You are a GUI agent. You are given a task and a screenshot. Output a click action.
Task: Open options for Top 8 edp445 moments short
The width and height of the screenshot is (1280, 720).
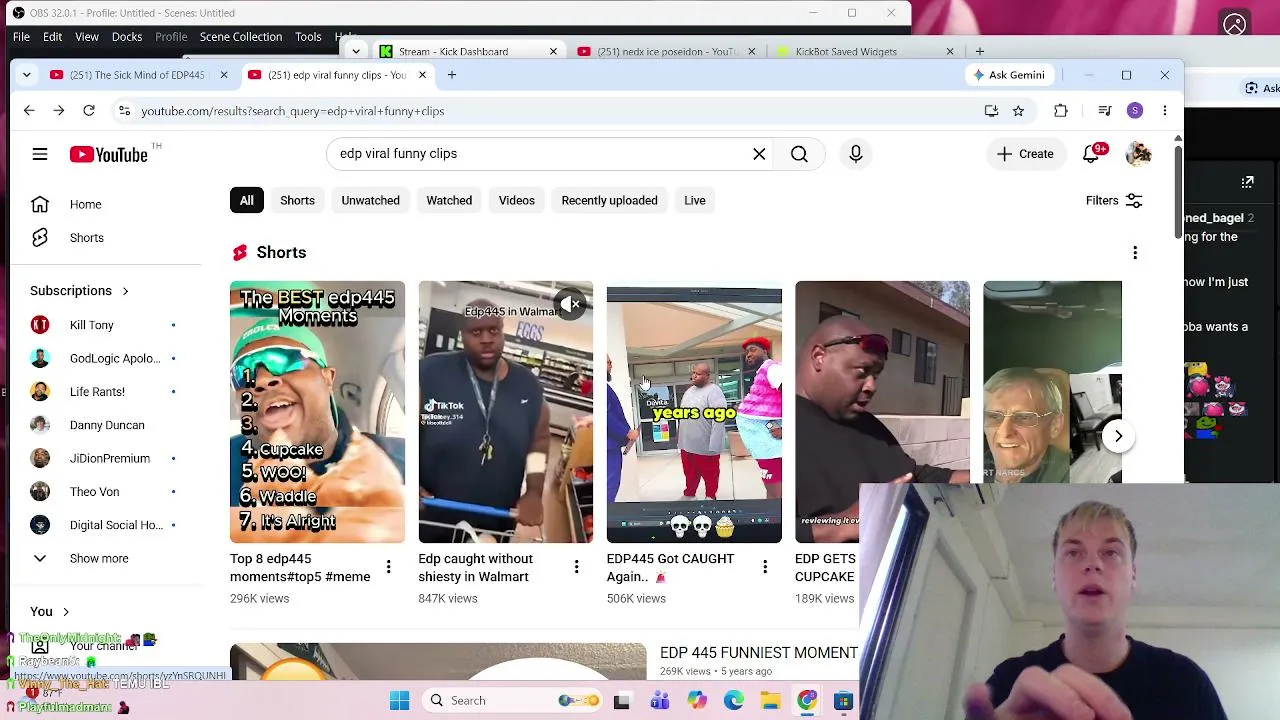coord(388,568)
